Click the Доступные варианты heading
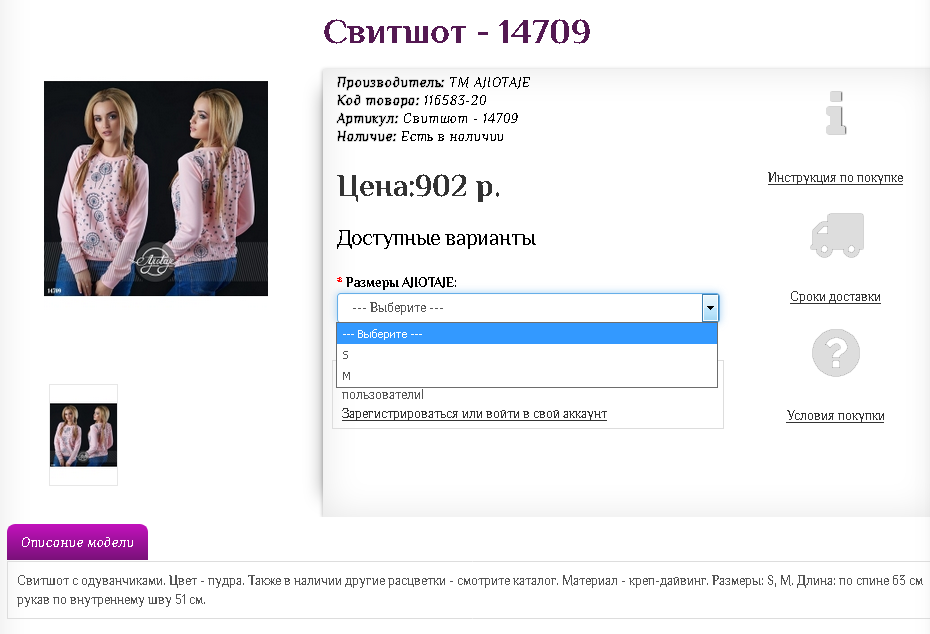Viewport: 930px width, 634px height. click(x=437, y=238)
